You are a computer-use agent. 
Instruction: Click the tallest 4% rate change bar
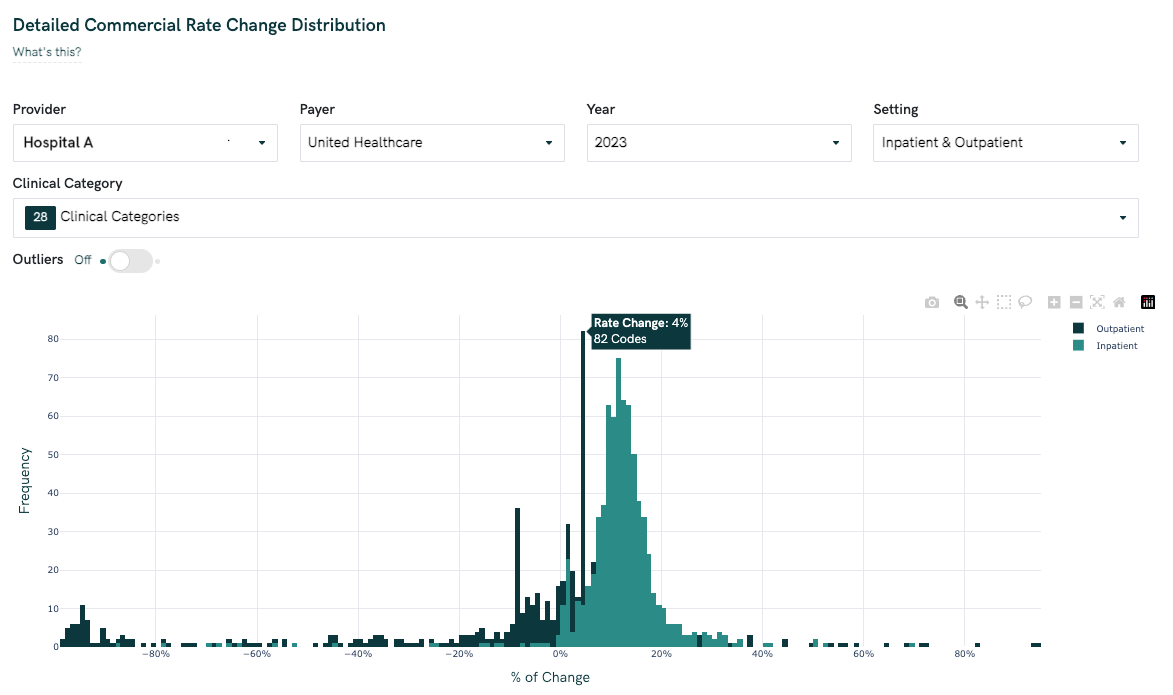[x=583, y=480]
